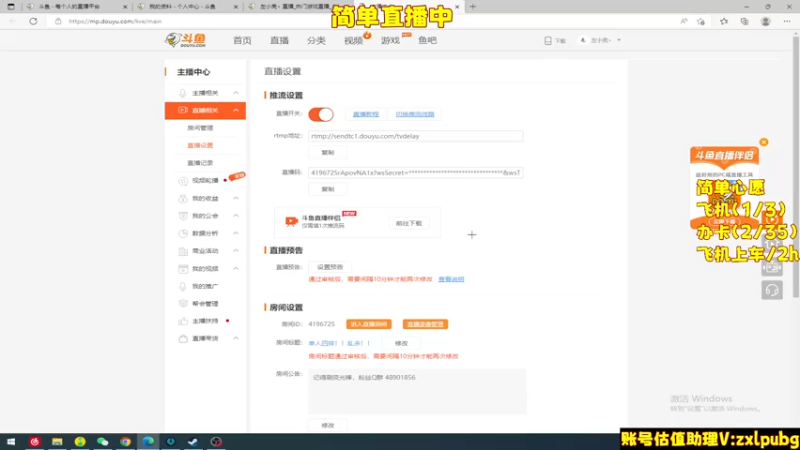
Task: Click the 我的公会 shield icon
Action: (183, 216)
